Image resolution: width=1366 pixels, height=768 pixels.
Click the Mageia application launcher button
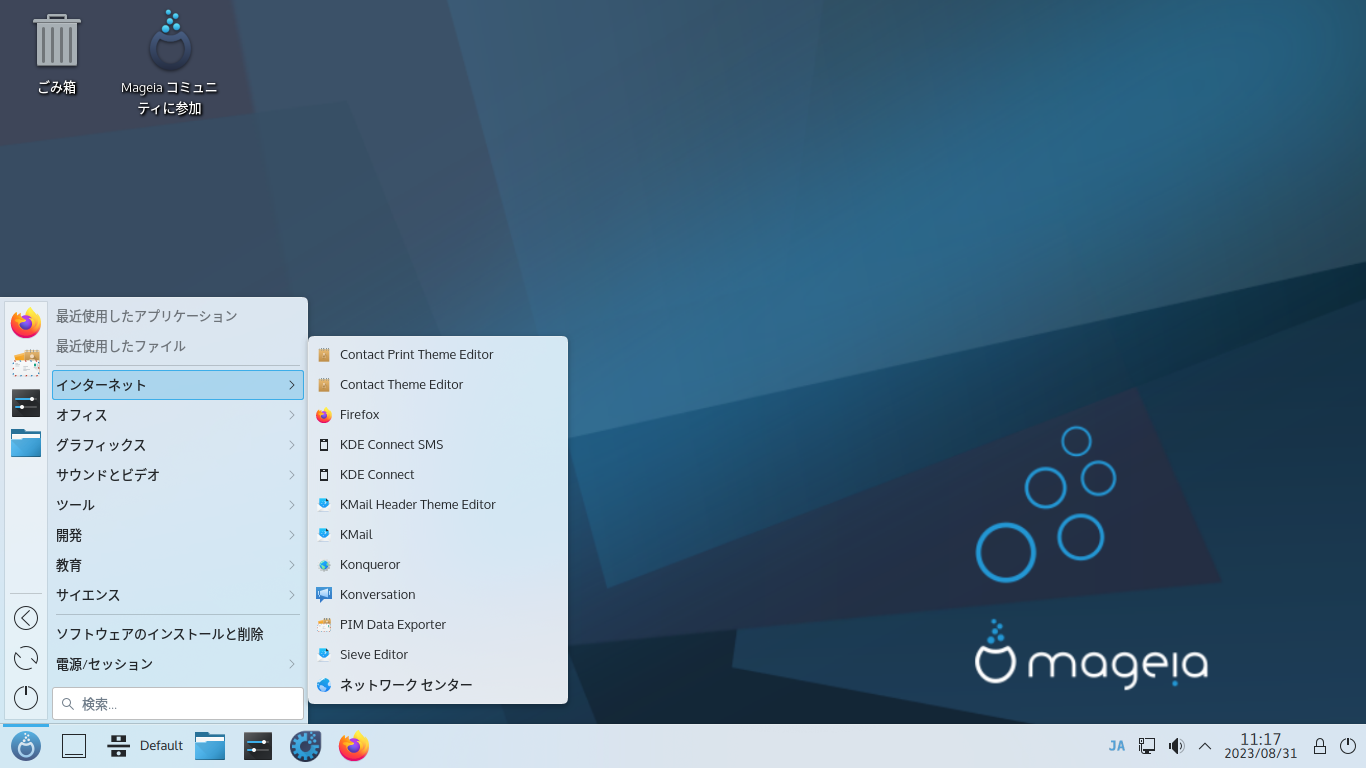(26, 746)
